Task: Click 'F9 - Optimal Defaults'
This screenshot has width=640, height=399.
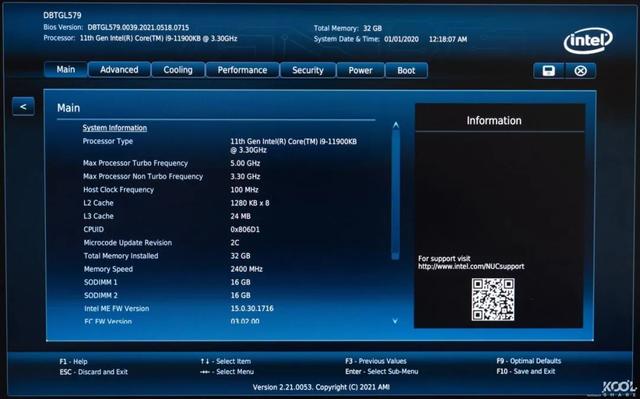Action: (529, 361)
